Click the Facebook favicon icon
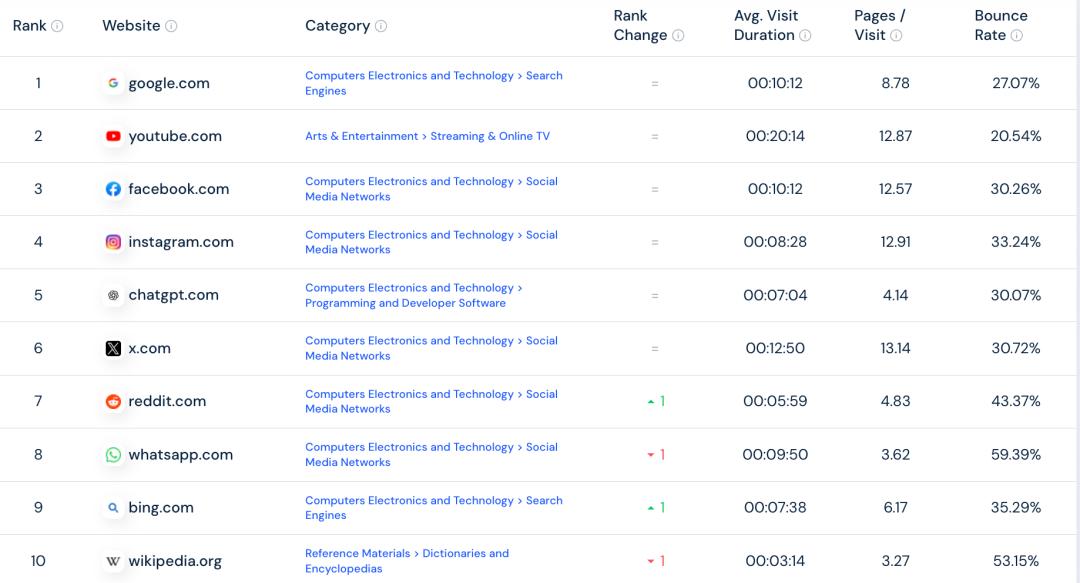 coord(114,189)
